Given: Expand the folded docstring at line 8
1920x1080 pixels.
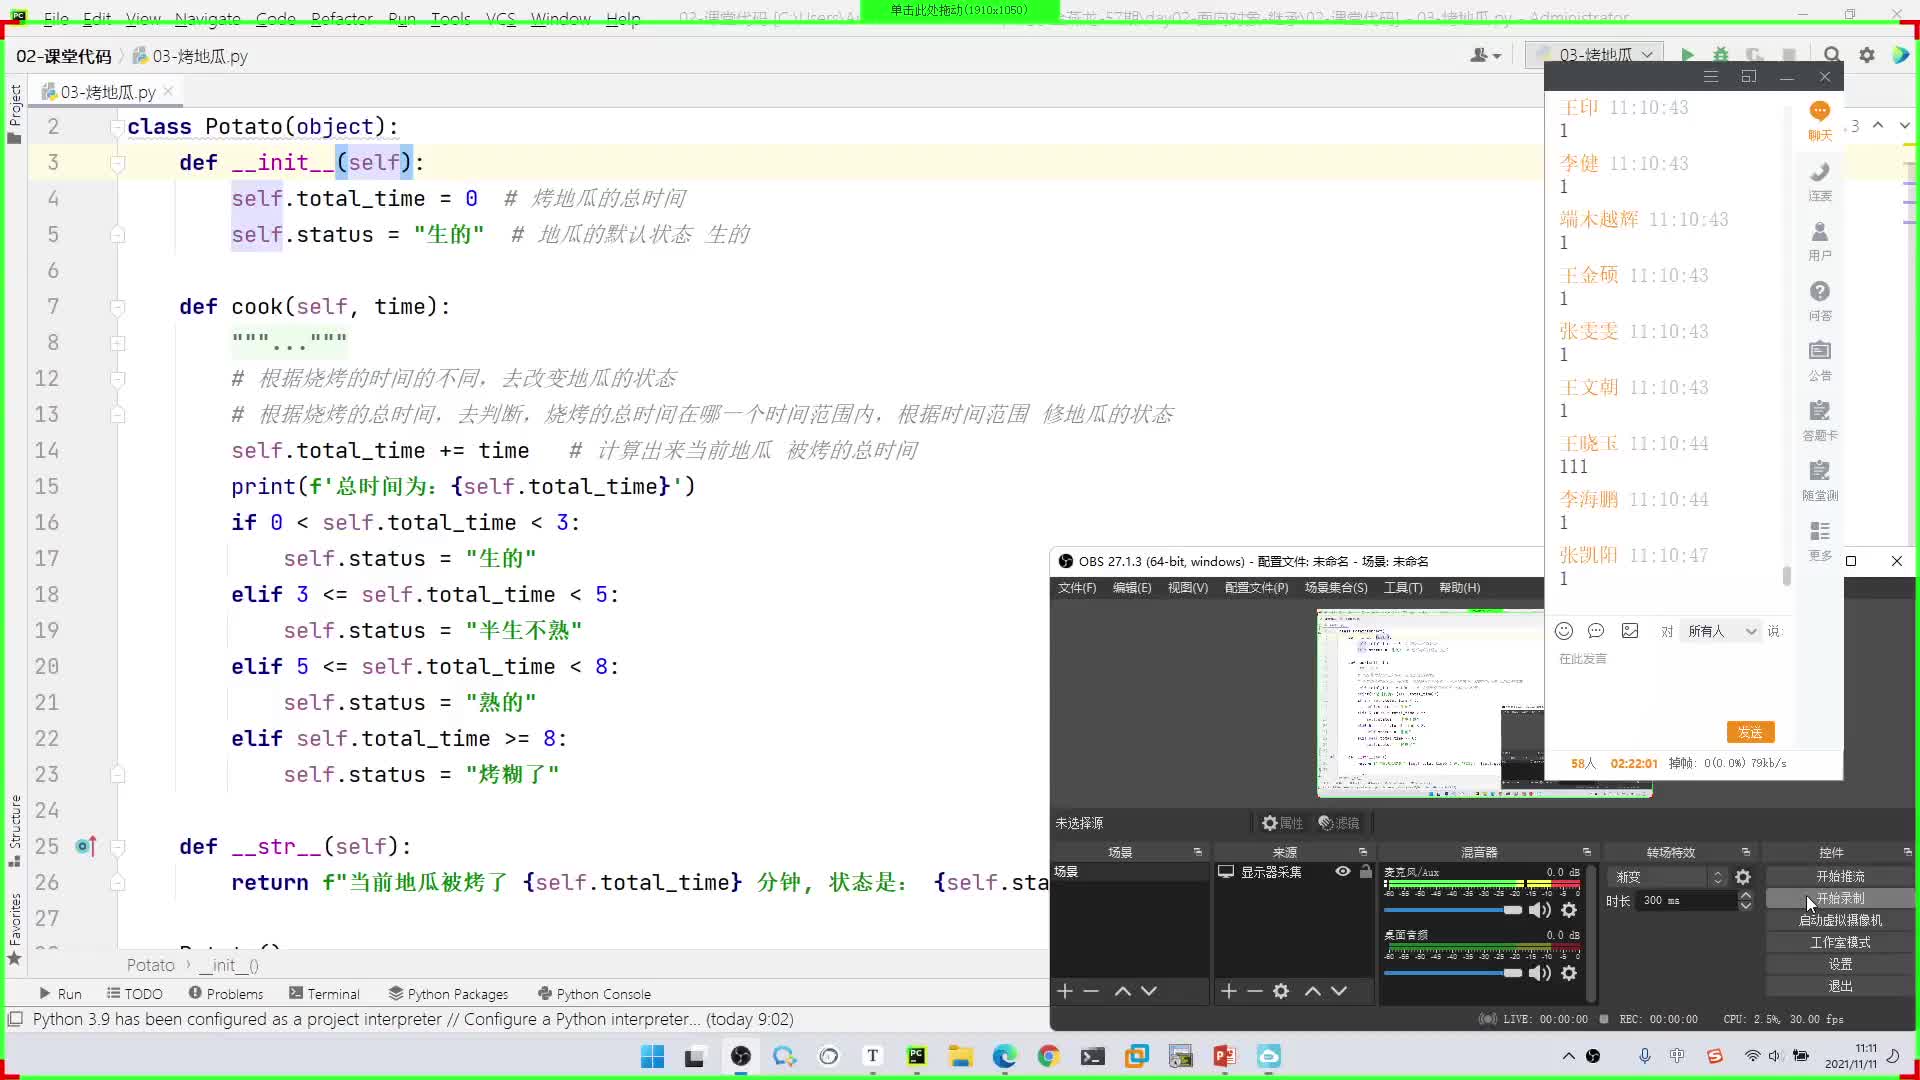Looking at the screenshot, I should [x=117, y=343].
